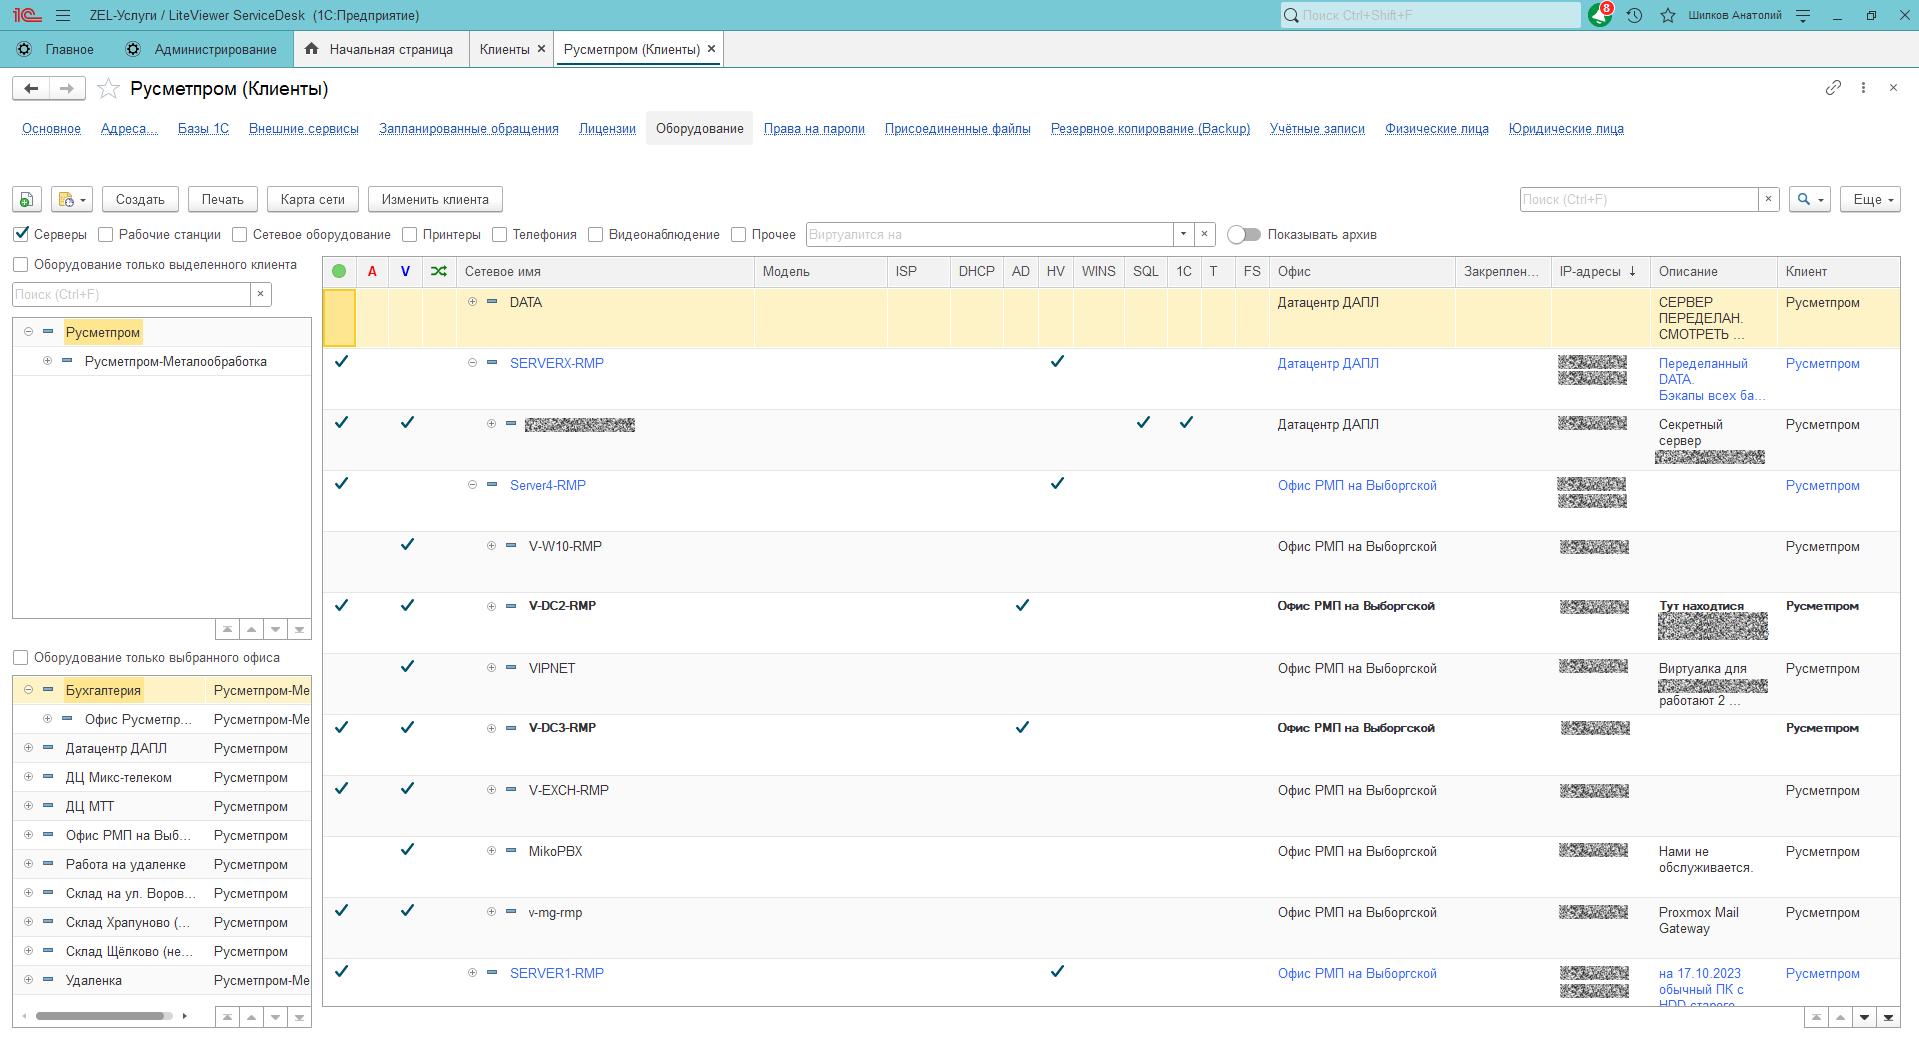Sort by the red A column header
The width and height of the screenshot is (1919, 1039).
coord(372,271)
